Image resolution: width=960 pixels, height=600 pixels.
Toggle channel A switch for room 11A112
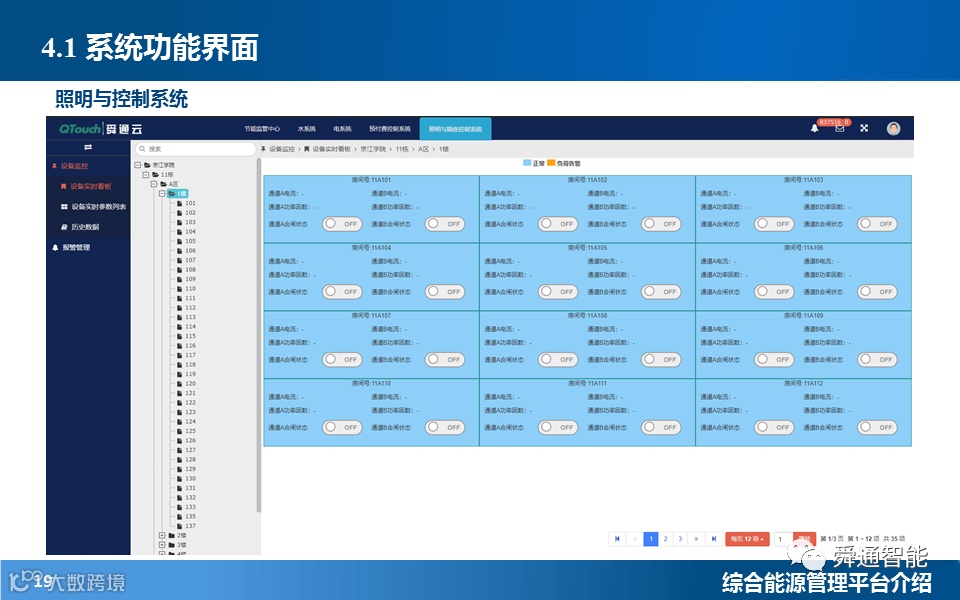coord(774,427)
